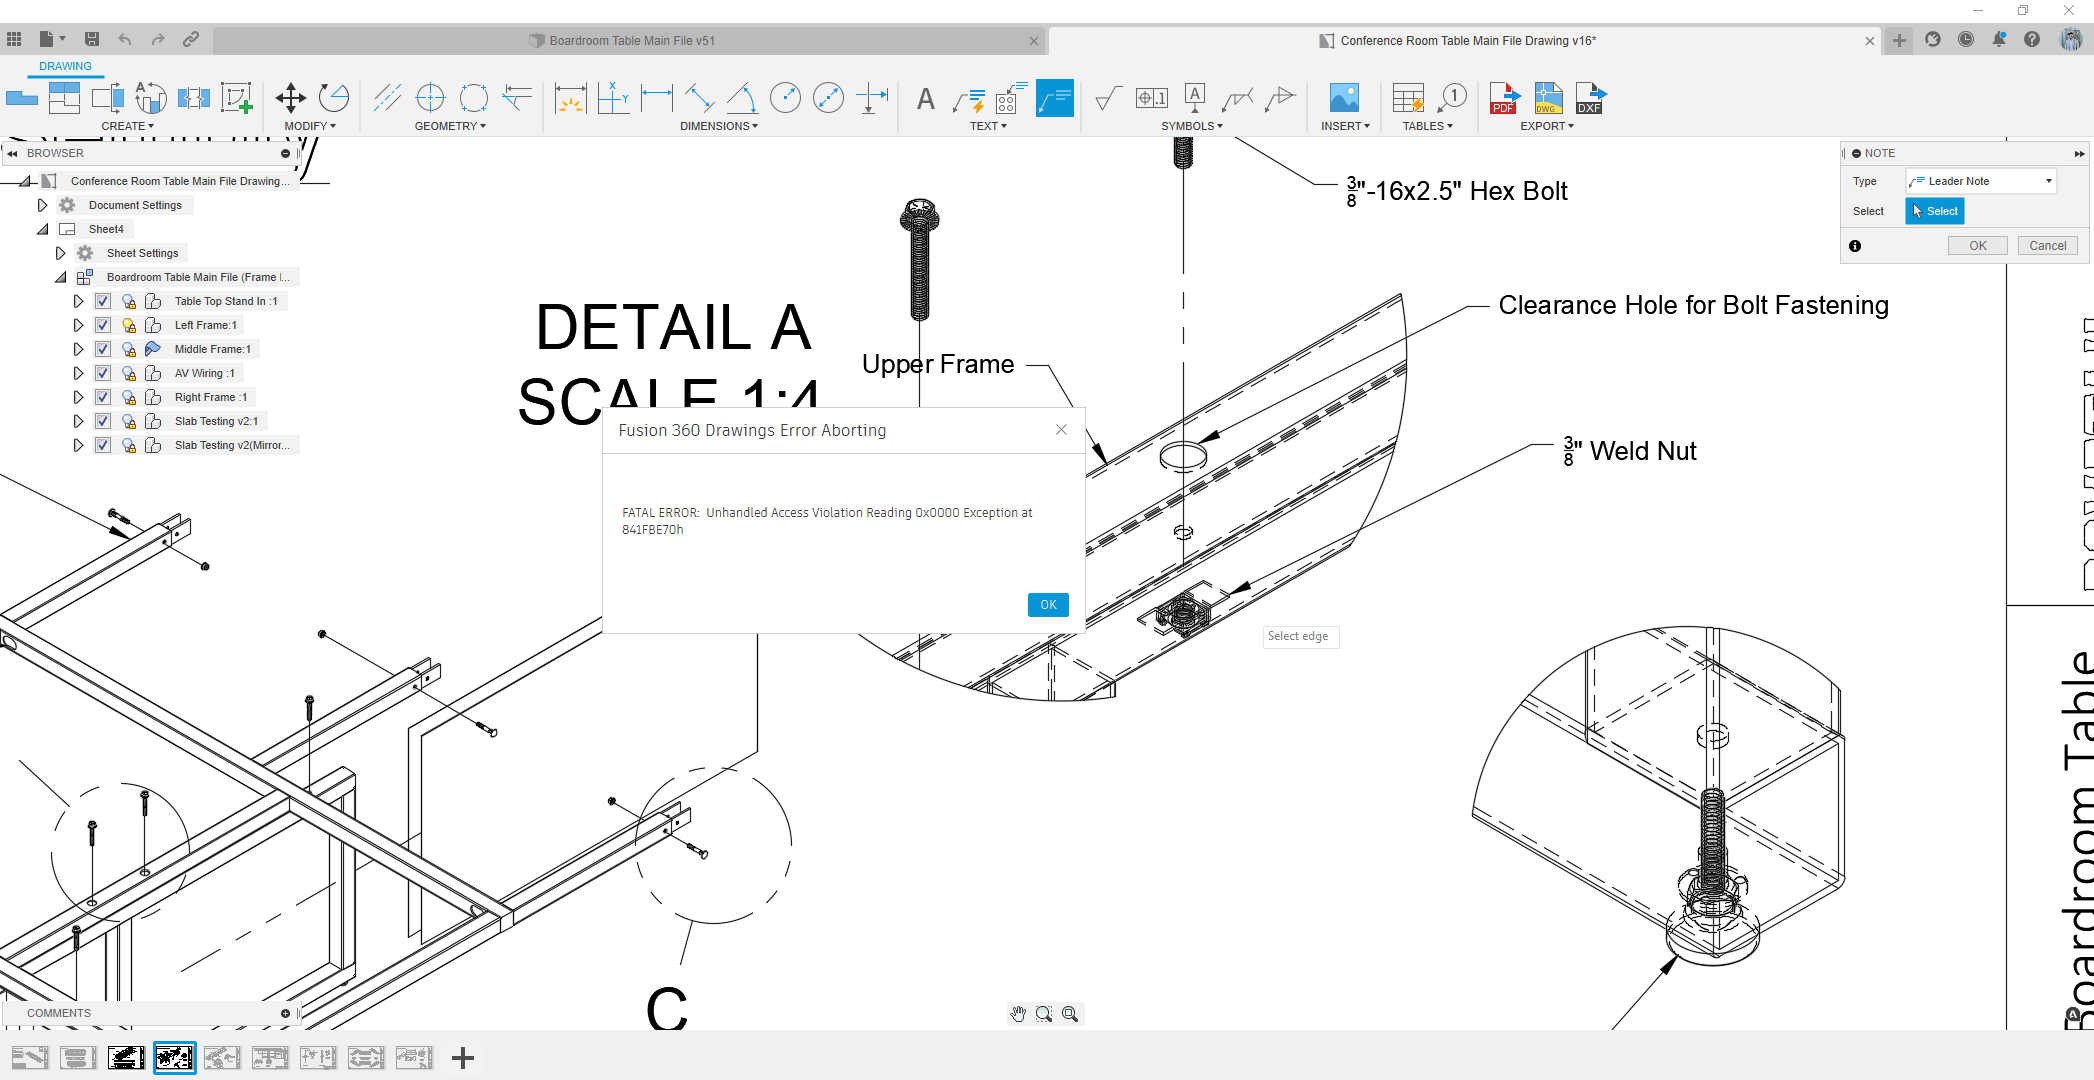The width and height of the screenshot is (2094, 1080).
Task: Add a new sheet with plus button
Action: 462,1058
